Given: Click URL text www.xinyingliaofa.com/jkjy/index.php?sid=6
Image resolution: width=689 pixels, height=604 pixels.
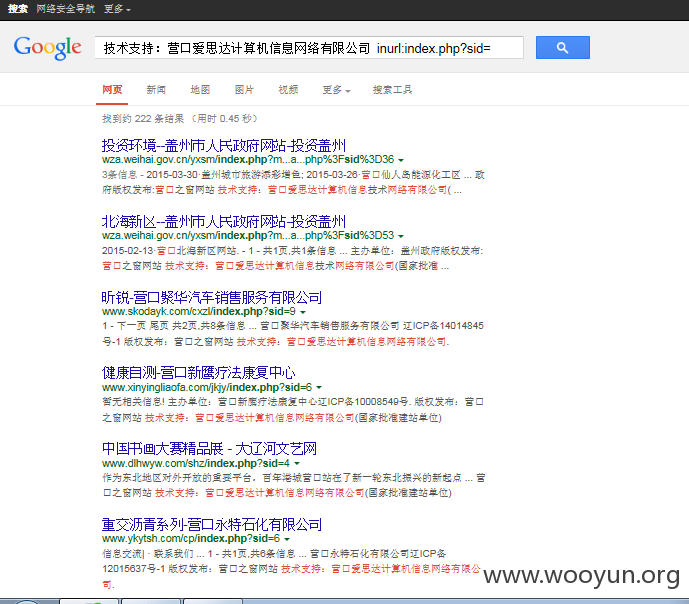Looking at the screenshot, I should [x=207, y=387].
